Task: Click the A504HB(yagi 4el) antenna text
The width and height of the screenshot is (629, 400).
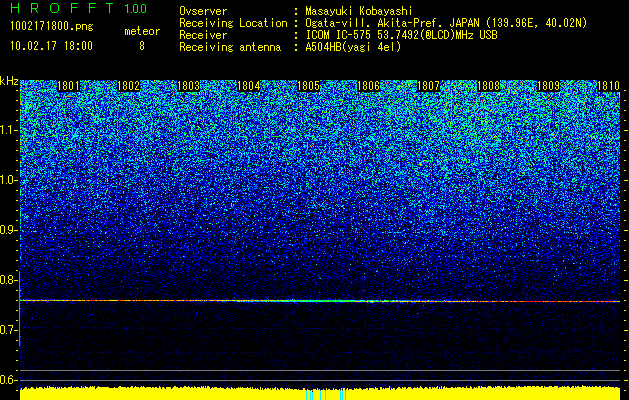Action: click(353, 47)
